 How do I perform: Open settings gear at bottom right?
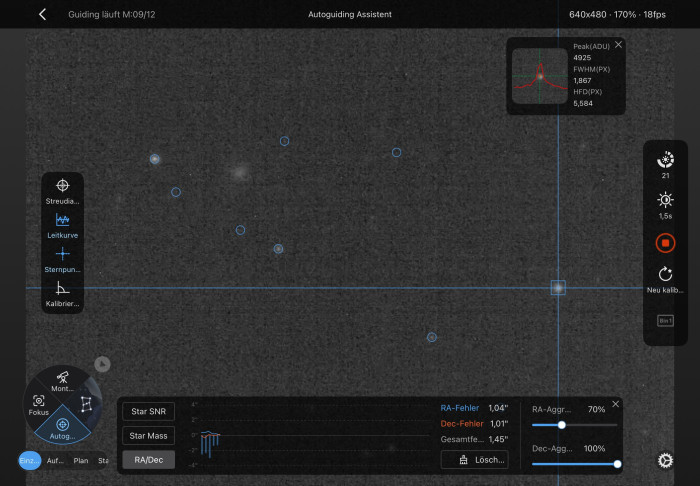coord(665,460)
